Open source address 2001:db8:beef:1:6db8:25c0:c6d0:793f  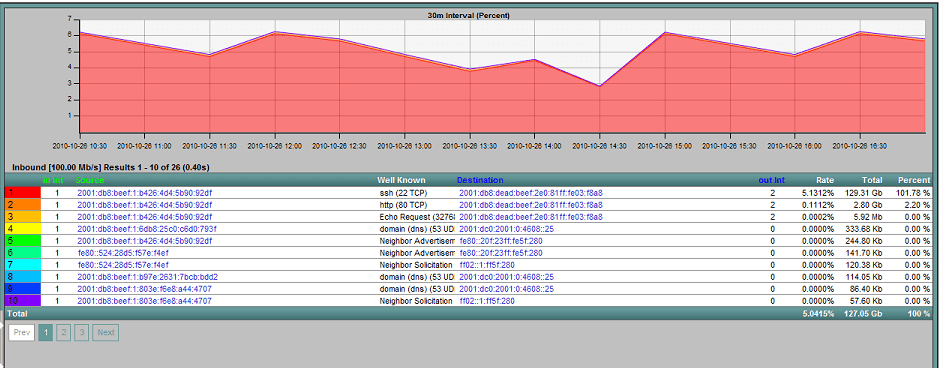147,229
